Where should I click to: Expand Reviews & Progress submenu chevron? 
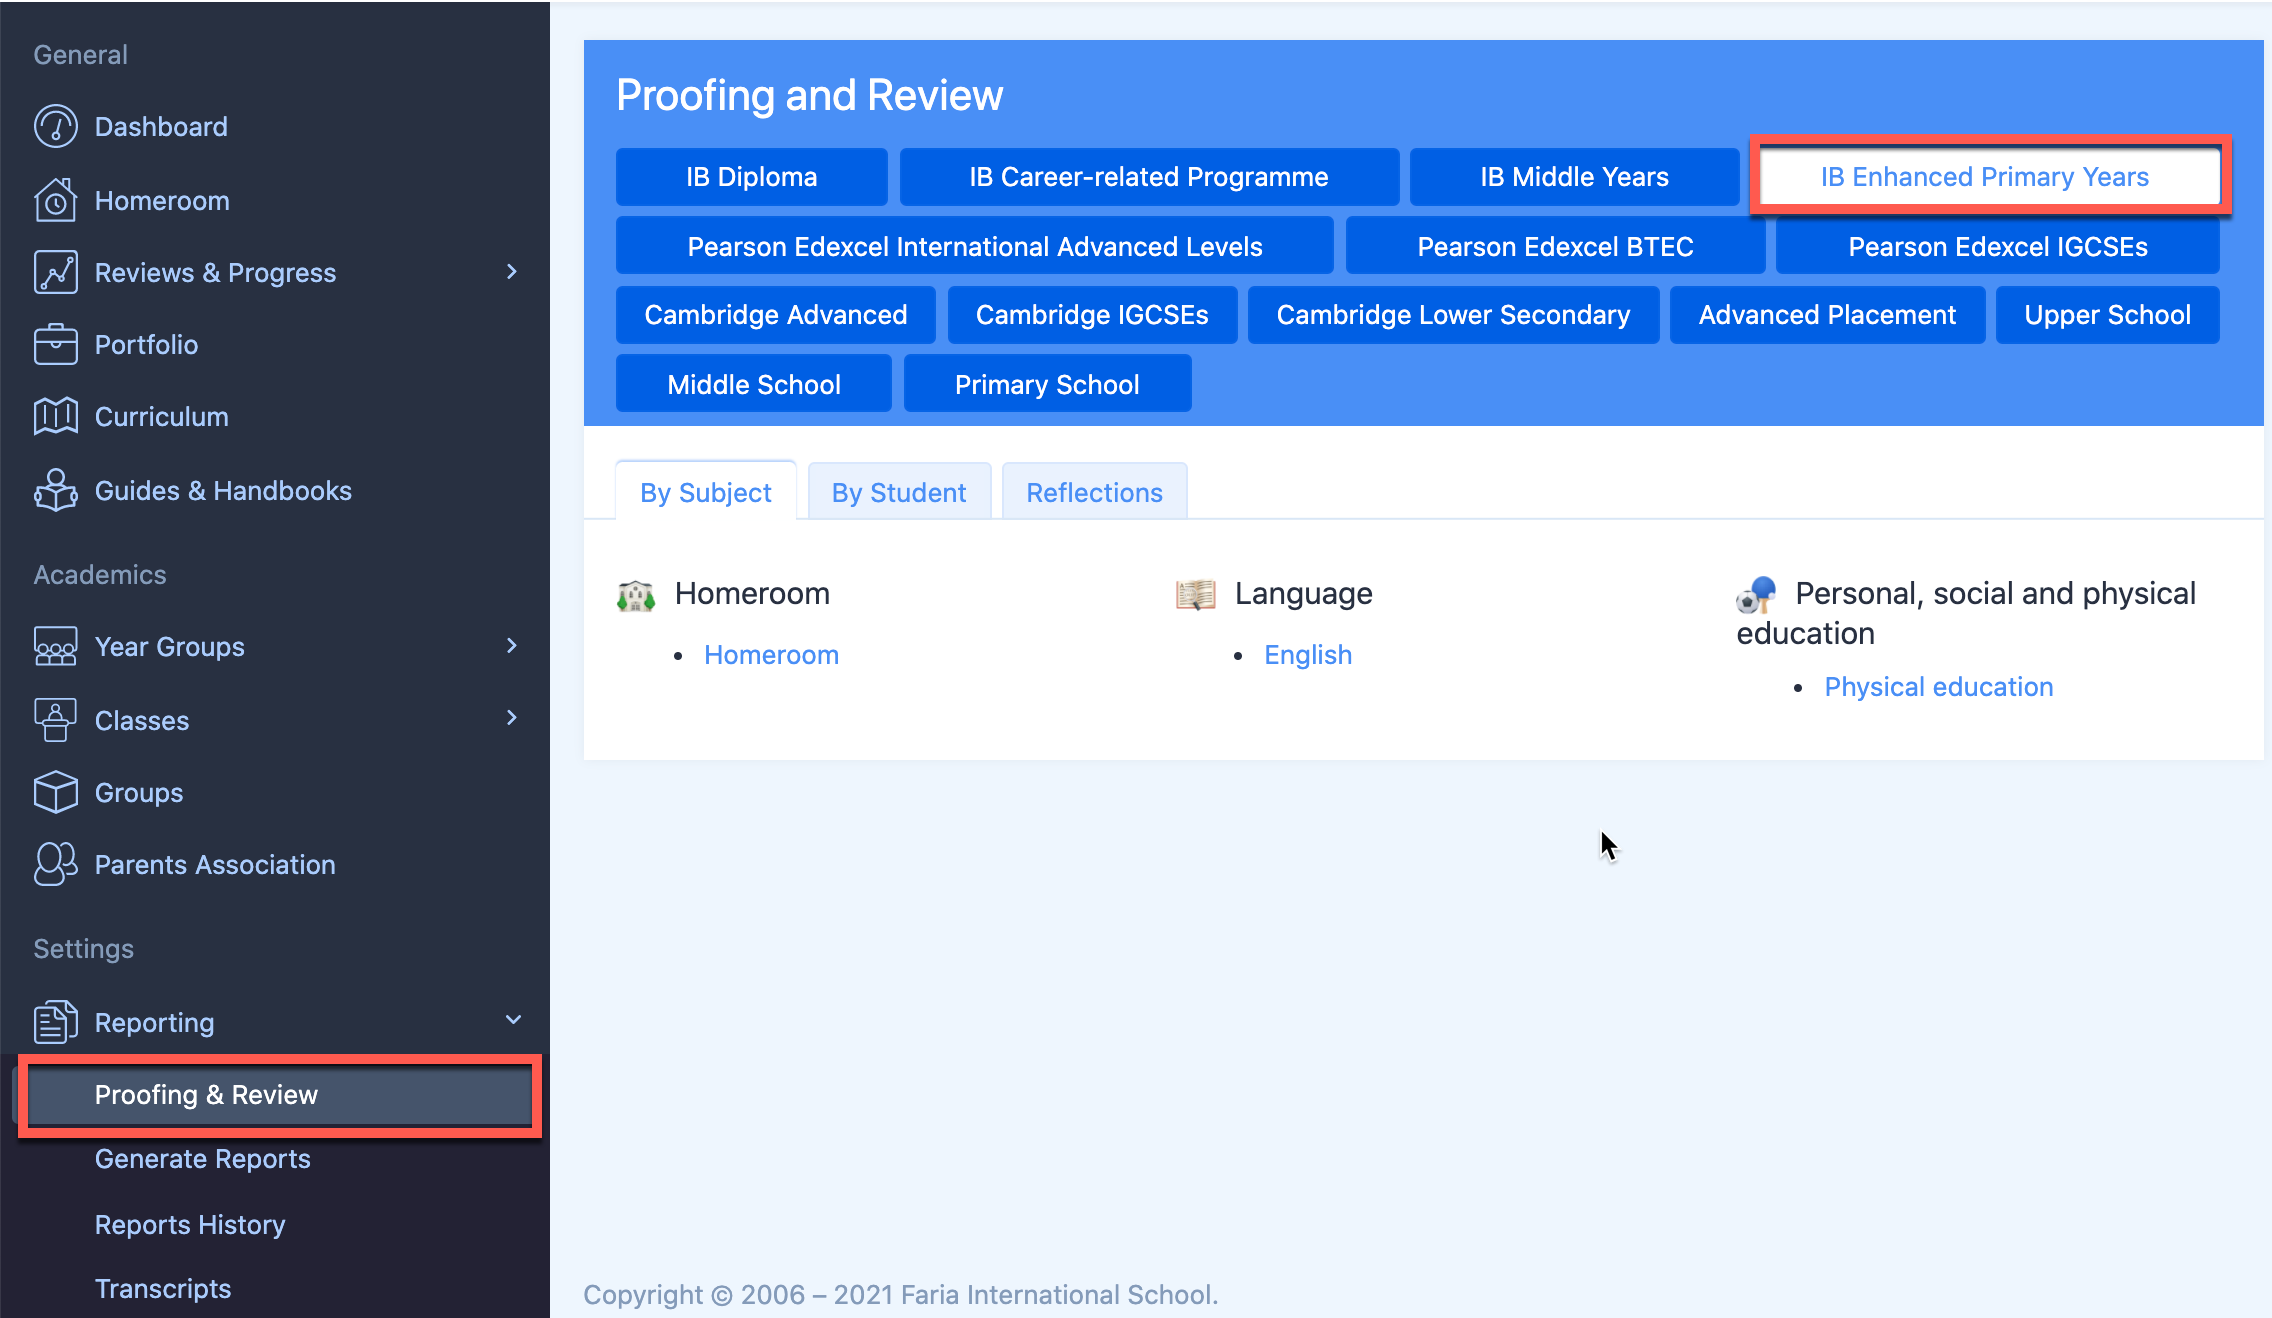click(512, 272)
